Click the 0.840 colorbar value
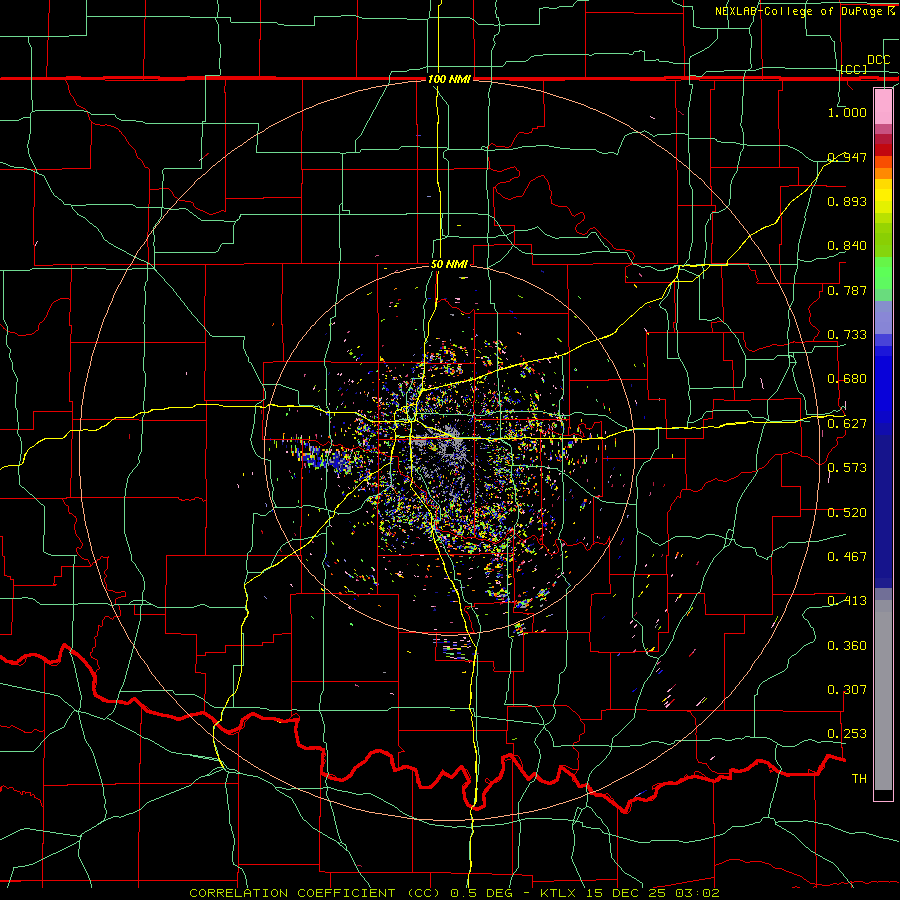 (847, 246)
